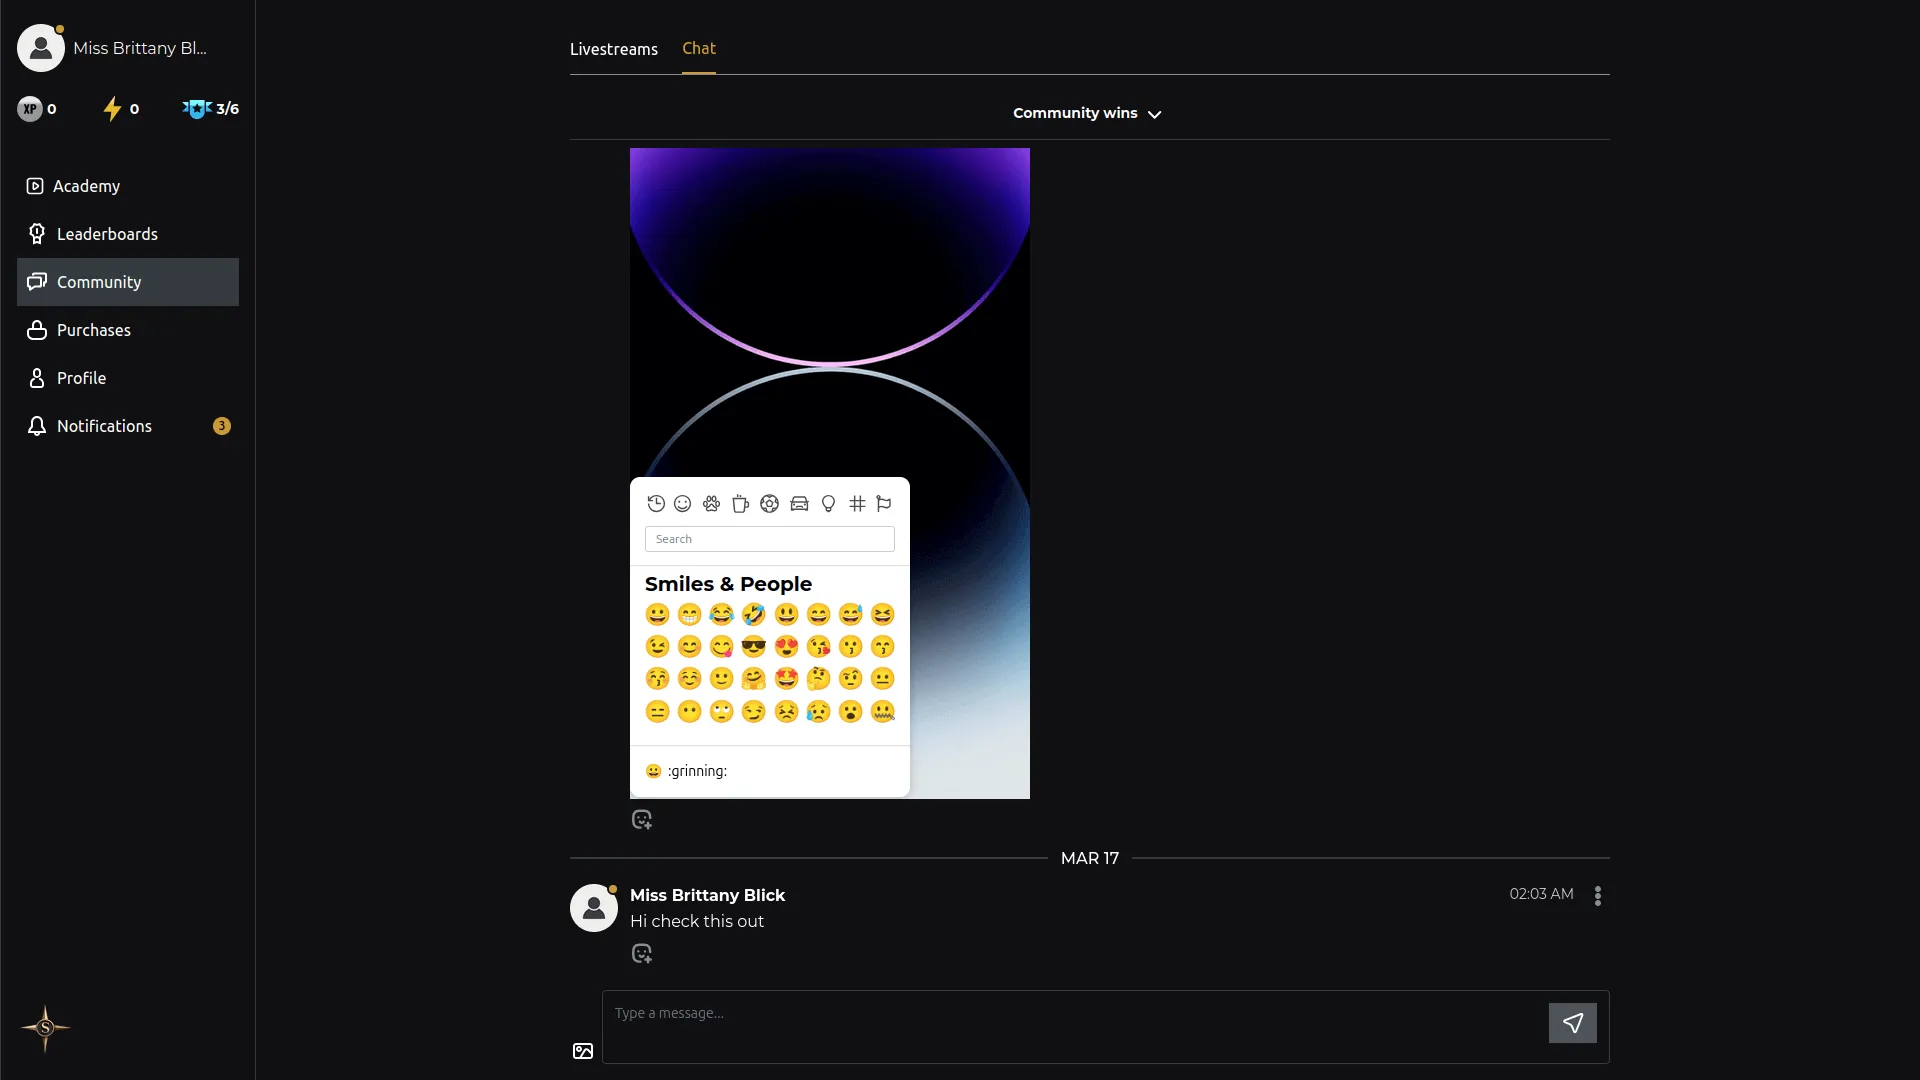This screenshot has width=1920, height=1080.
Task: Select Activities soccer ball category
Action: 769,504
